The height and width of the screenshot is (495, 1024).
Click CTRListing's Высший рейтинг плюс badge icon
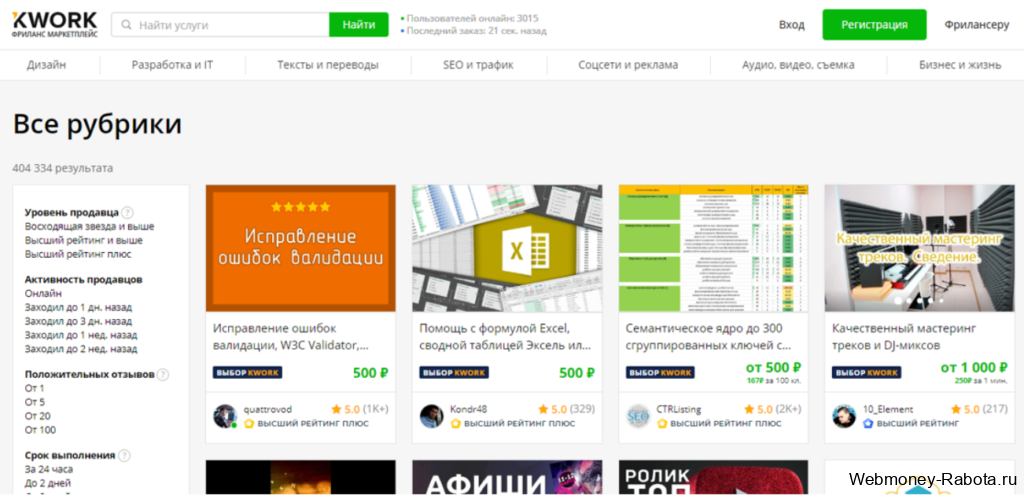662,423
